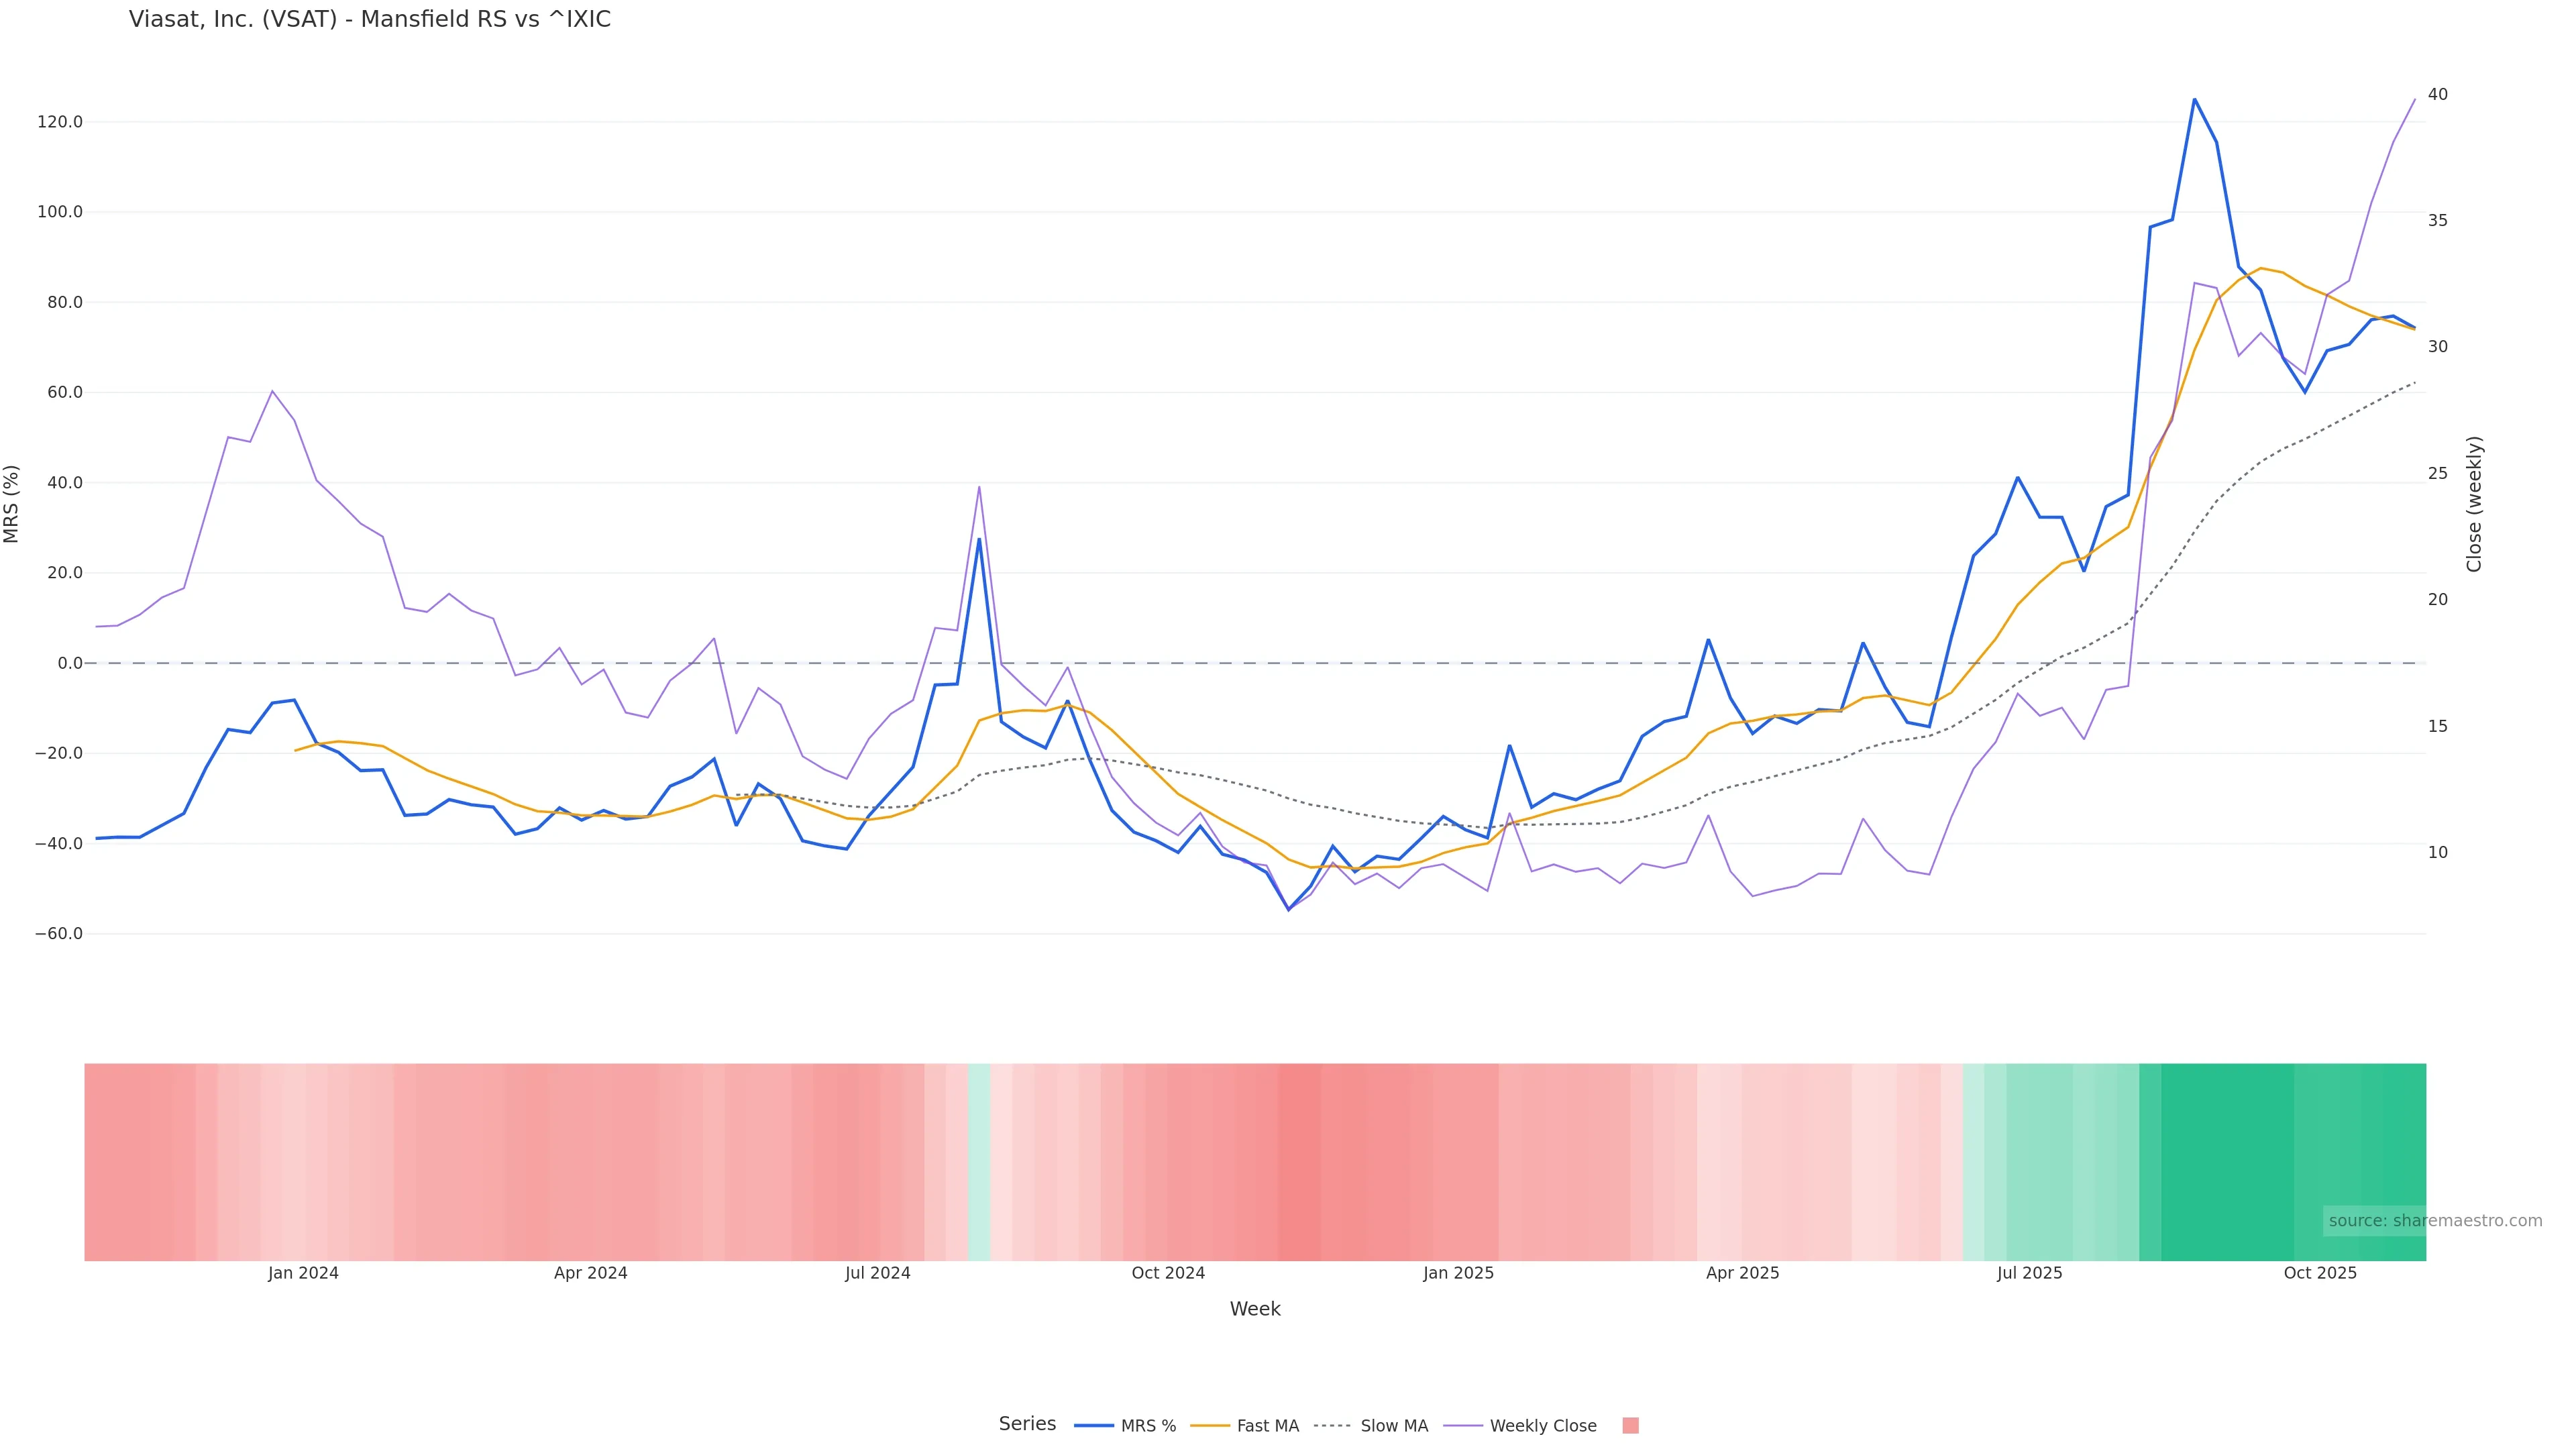The height and width of the screenshot is (1449, 2576).
Task: Toggle Weekly Close legend entry
Action: 1542,1426
